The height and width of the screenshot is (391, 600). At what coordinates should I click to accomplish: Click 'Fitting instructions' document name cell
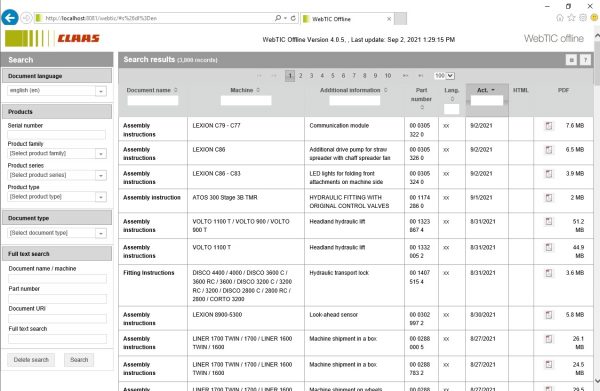pos(153,285)
